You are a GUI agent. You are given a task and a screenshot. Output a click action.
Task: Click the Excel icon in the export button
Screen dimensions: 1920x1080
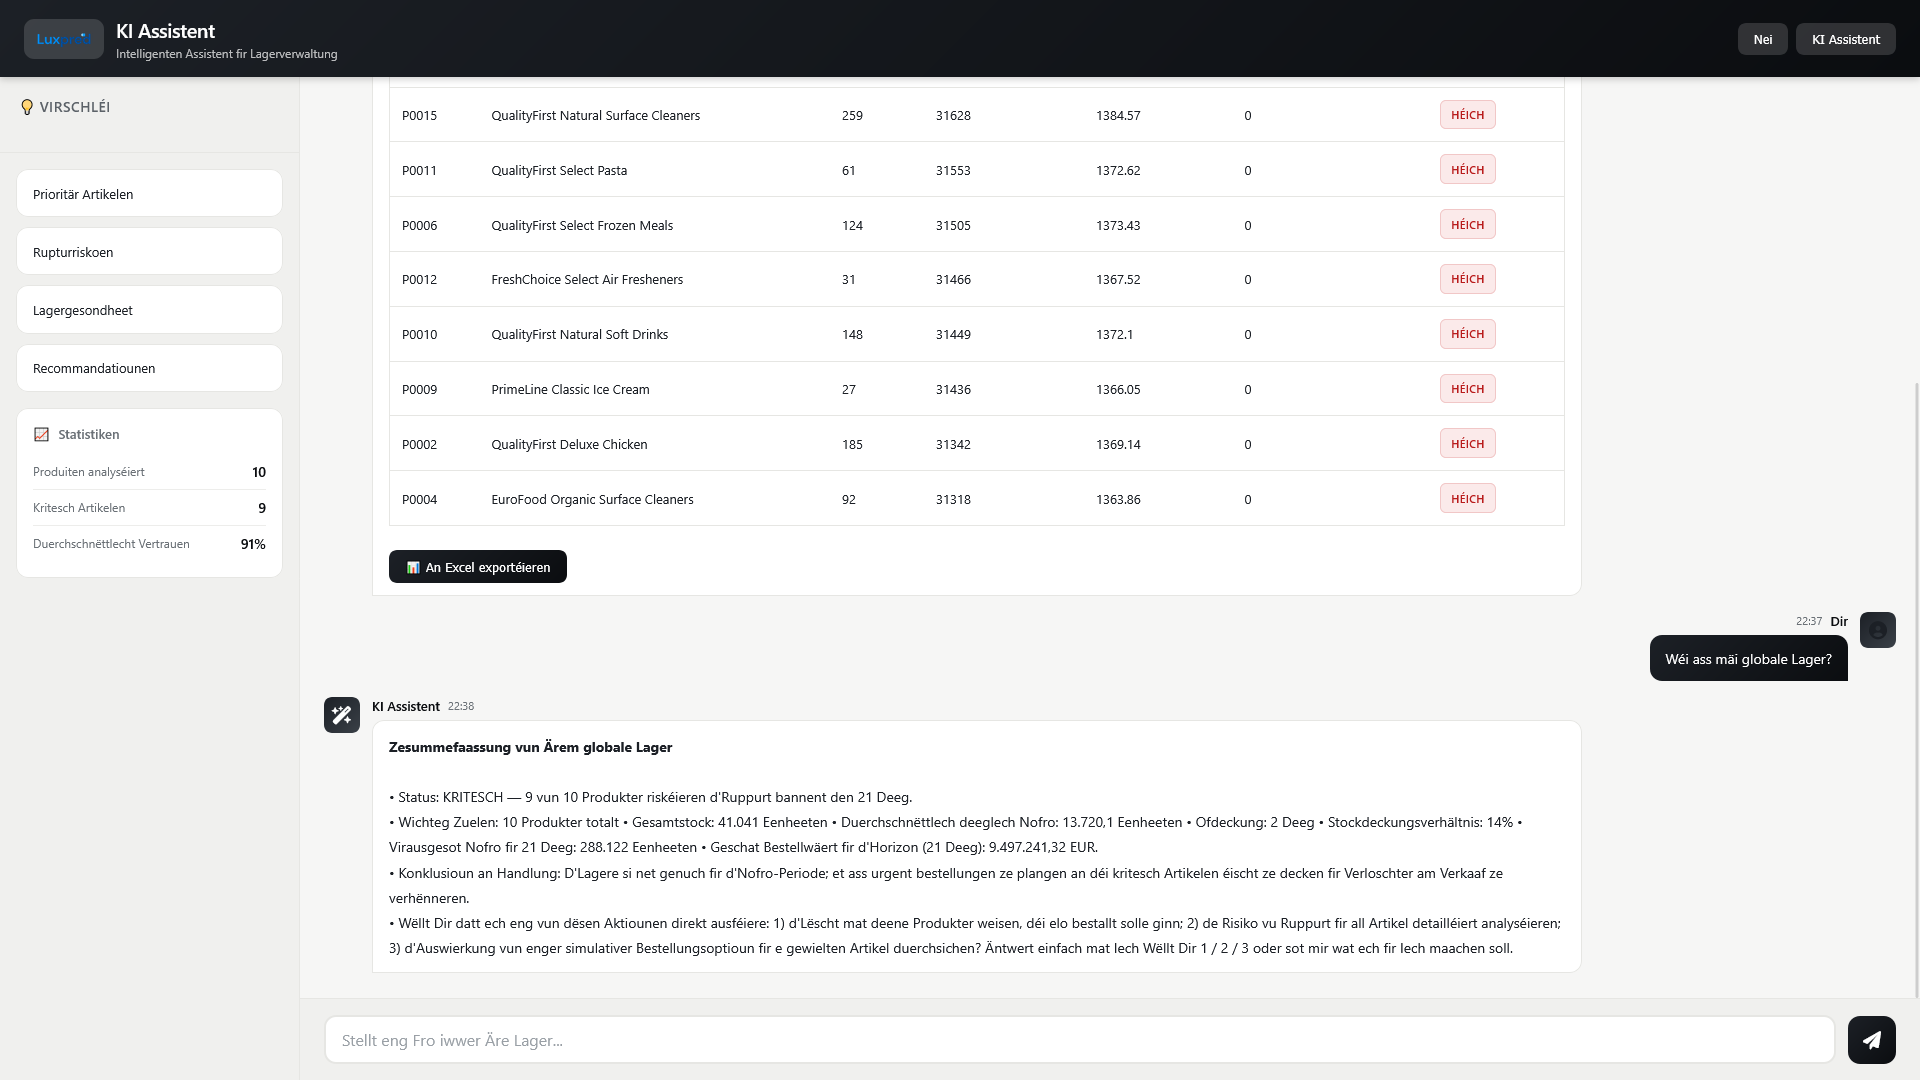[413, 567]
